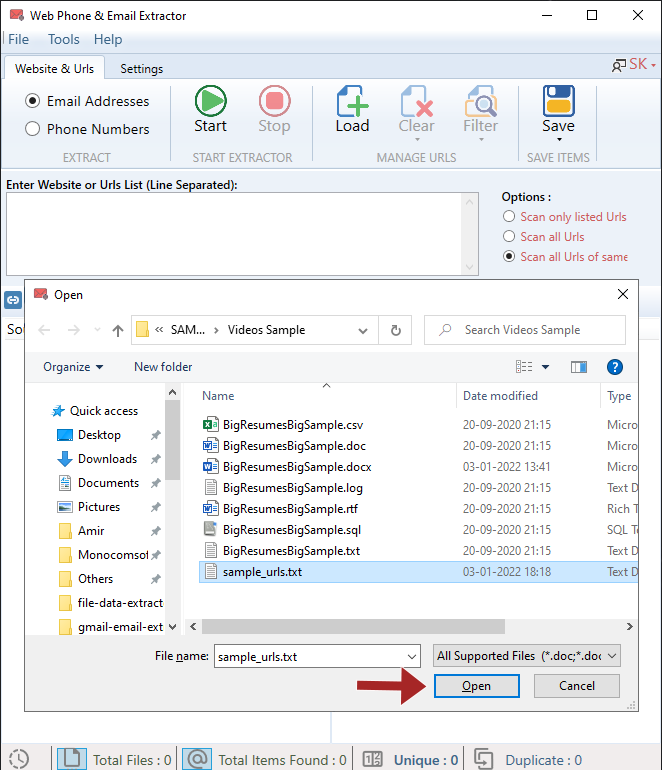The height and width of the screenshot is (770, 662).
Task: Click the red Stop icon
Action: (x=275, y=101)
